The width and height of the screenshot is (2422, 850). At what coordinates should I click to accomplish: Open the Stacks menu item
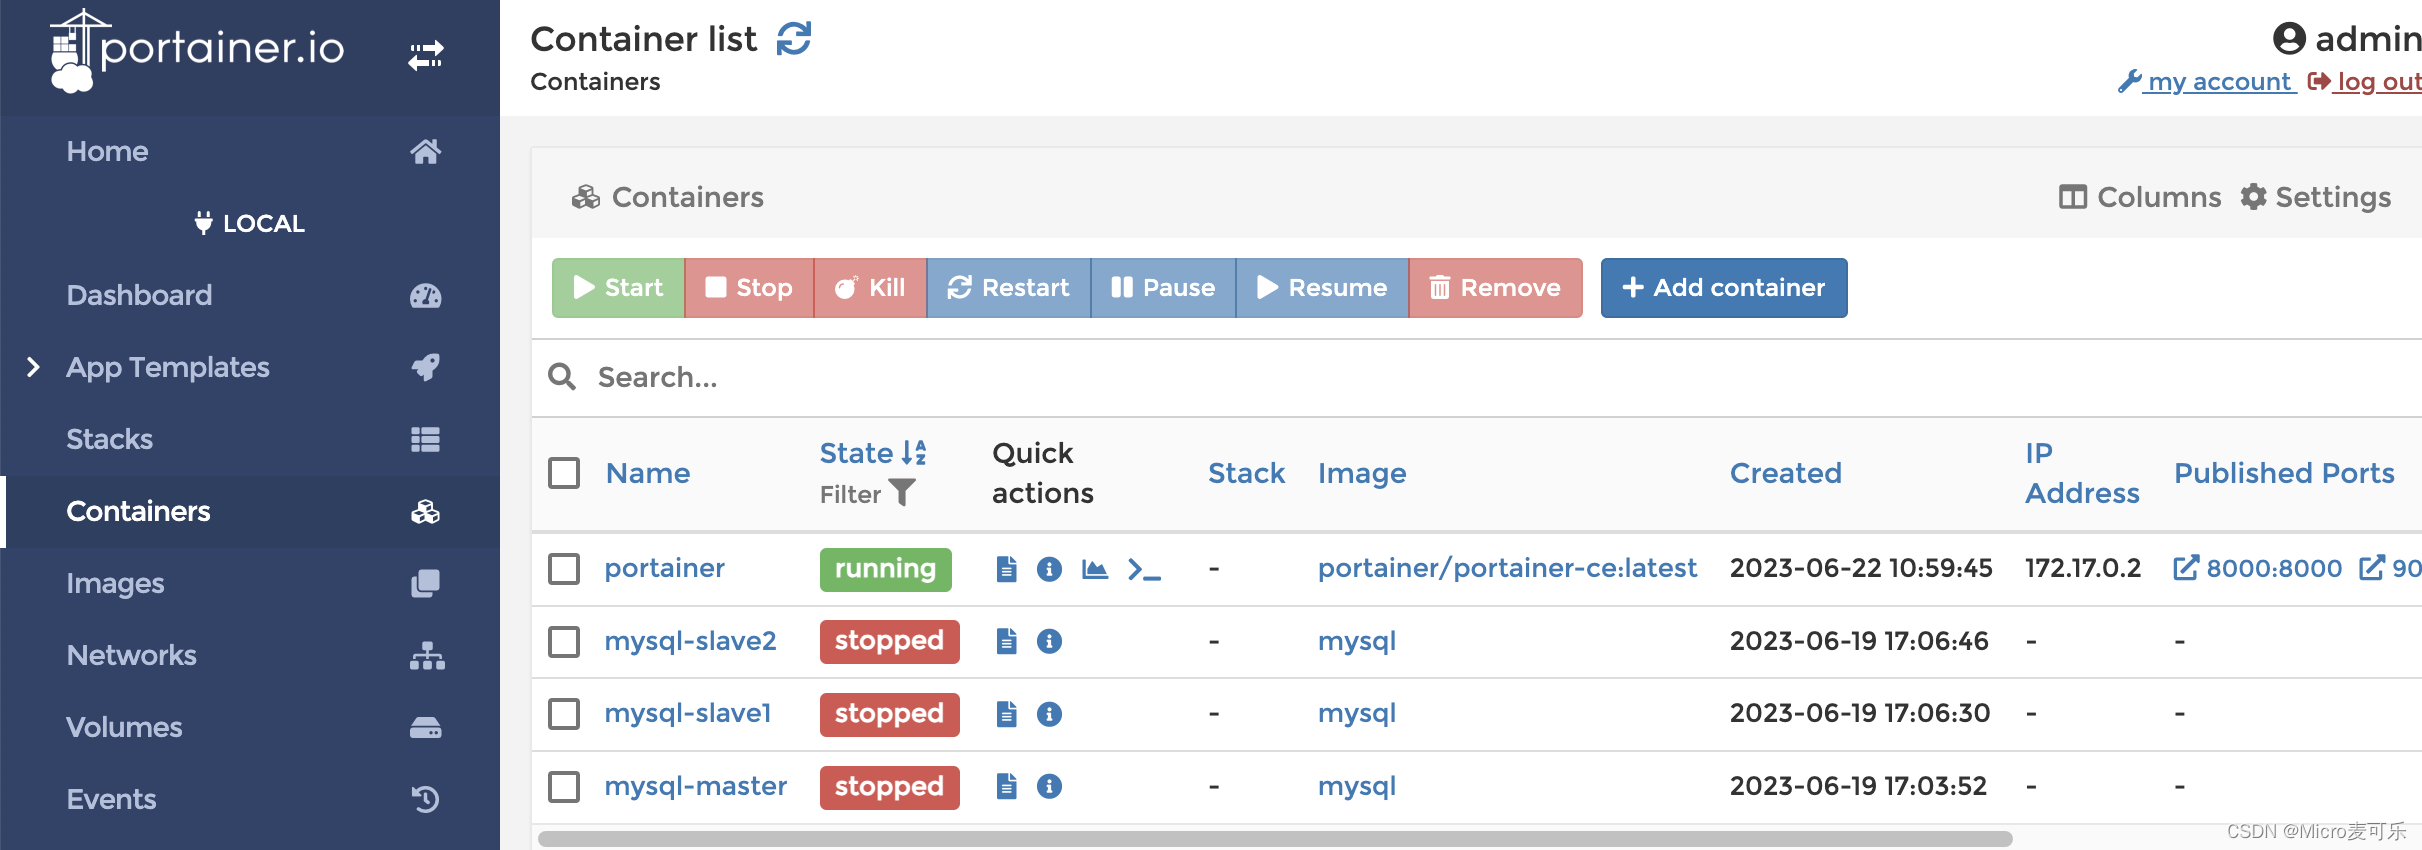[x=250, y=439]
